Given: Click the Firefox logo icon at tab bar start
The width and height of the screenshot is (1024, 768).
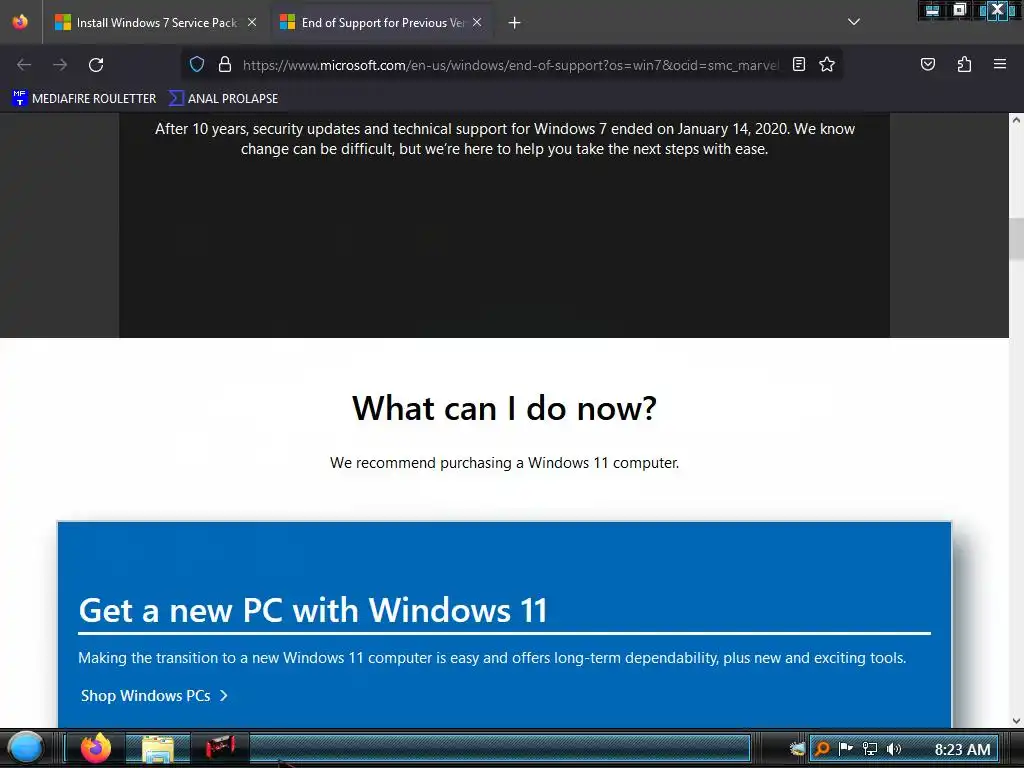Looking at the screenshot, I should pos(20,22).
